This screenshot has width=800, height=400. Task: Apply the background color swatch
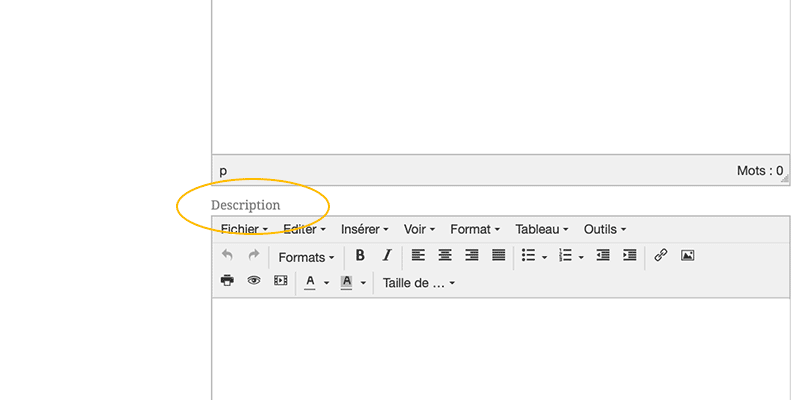point(346,282)
